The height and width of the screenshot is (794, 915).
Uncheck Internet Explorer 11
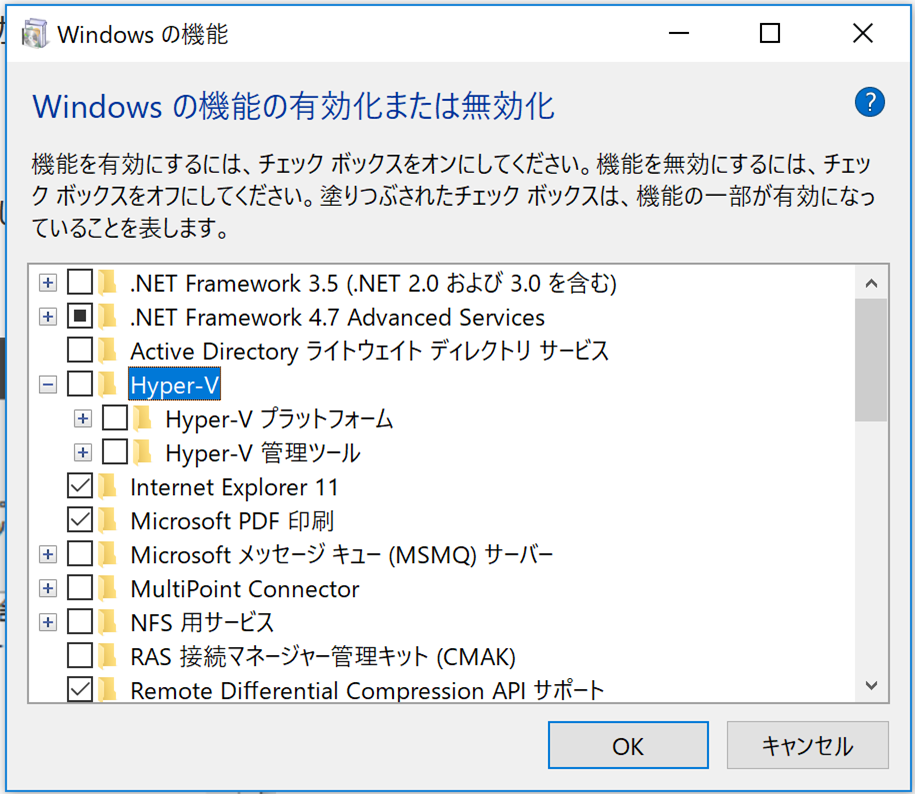[80, 487]
